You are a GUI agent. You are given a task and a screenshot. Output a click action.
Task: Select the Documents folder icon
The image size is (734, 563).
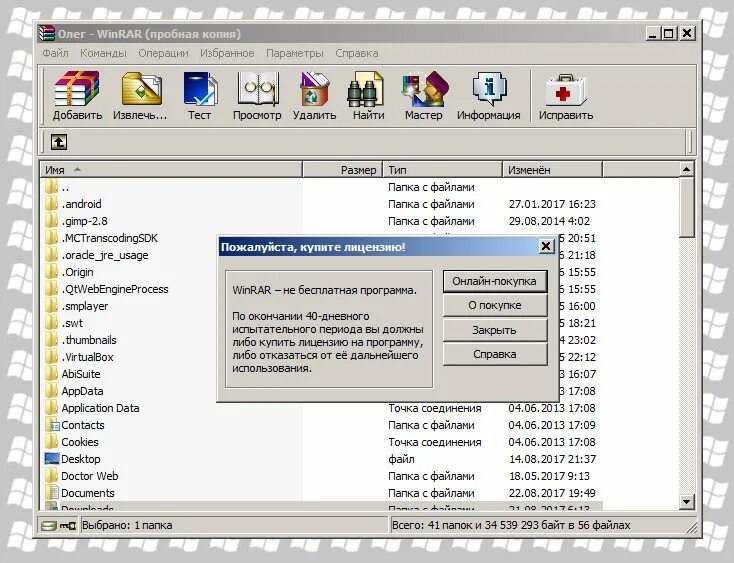click(x=52, y=493)
